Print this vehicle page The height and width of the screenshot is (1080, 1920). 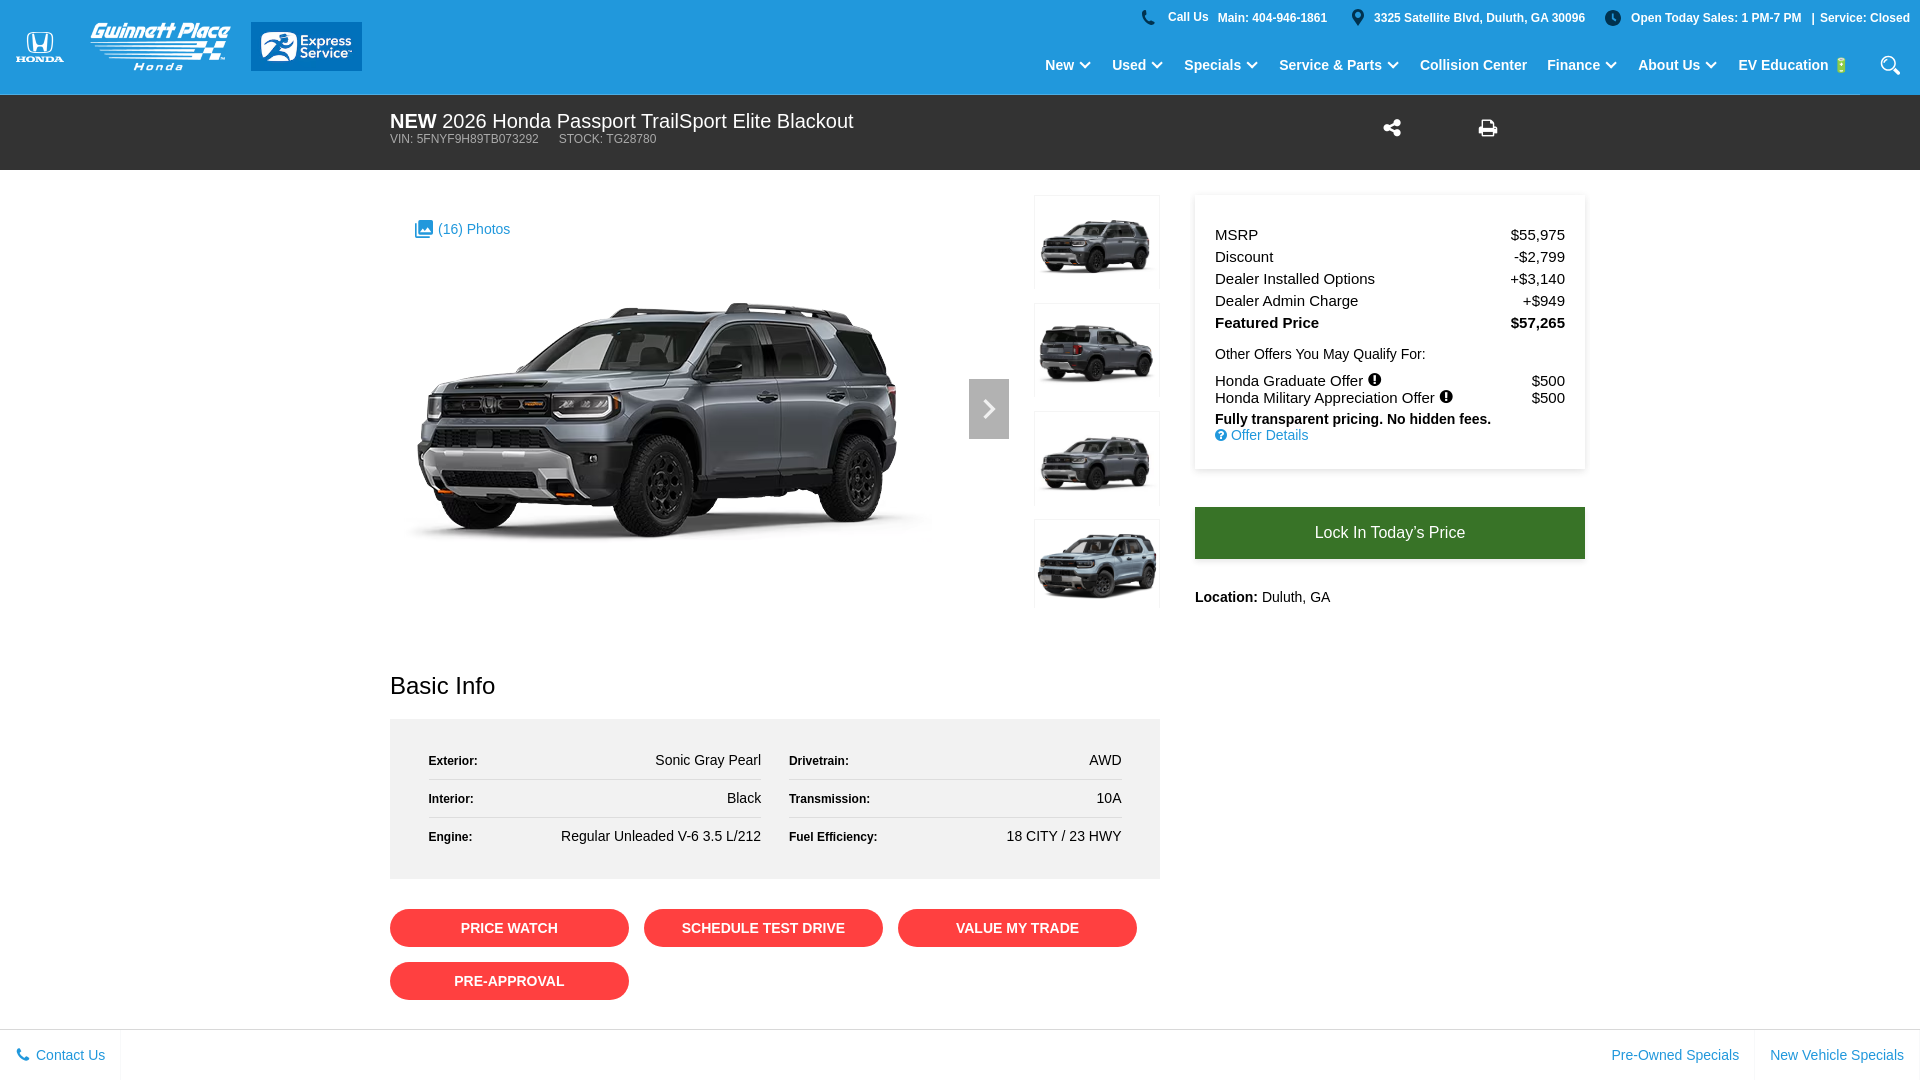[x=1488, y=128]
